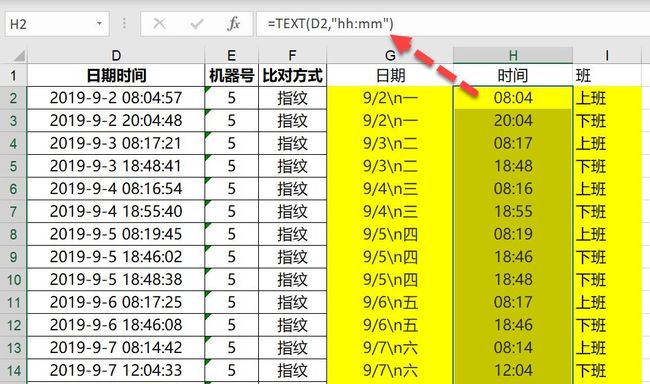
Task: Select column E header
Action: coord(231,55)
